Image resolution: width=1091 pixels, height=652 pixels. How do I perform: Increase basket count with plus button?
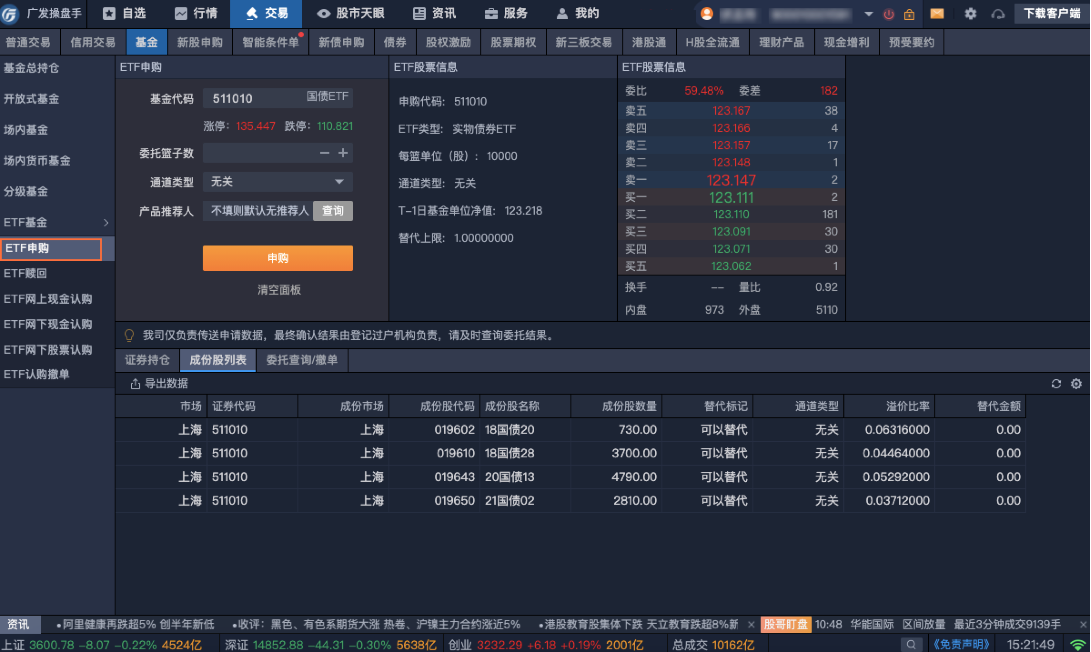pyautogui.click(x=343, y=153)
